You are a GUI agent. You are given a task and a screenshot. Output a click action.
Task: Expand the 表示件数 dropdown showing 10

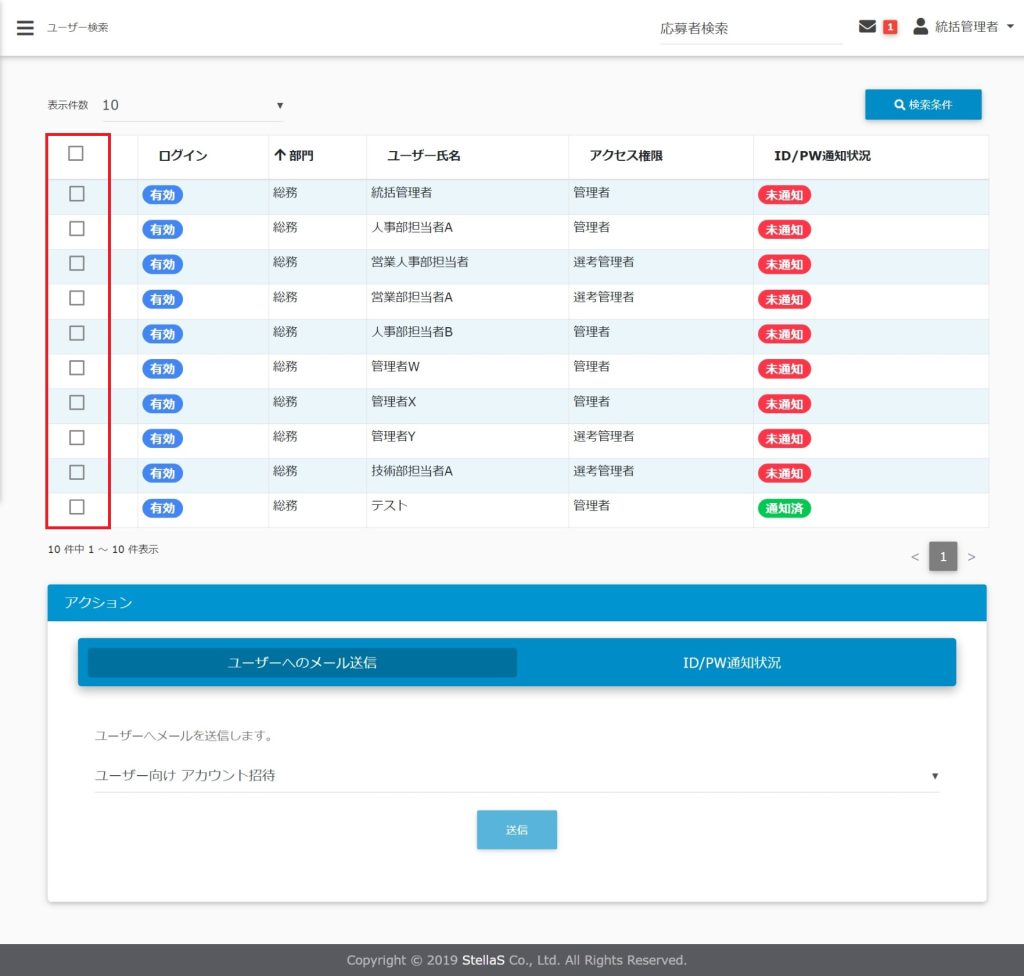(x=192, y=105)
